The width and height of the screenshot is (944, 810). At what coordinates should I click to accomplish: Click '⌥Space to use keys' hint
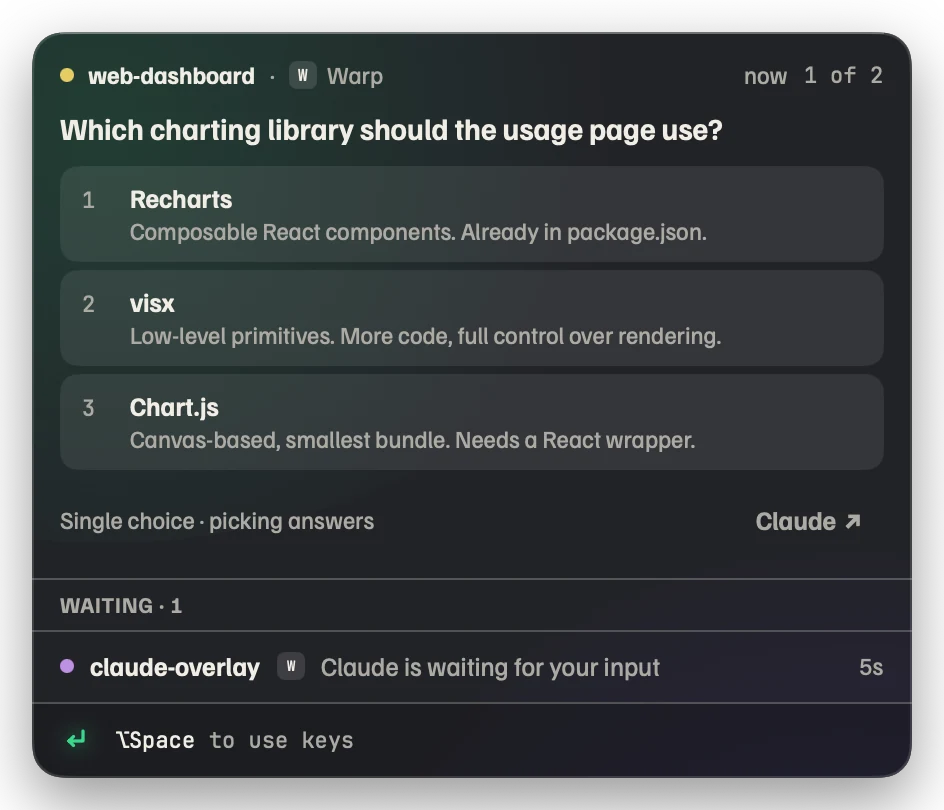[235, 740]
